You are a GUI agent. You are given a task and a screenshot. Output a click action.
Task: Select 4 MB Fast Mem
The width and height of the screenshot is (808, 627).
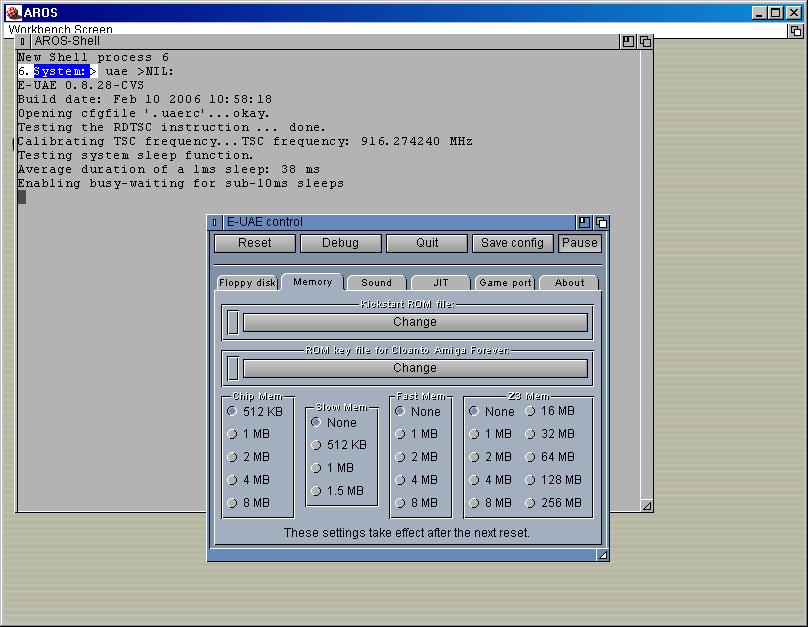click(x=400, y=480)
